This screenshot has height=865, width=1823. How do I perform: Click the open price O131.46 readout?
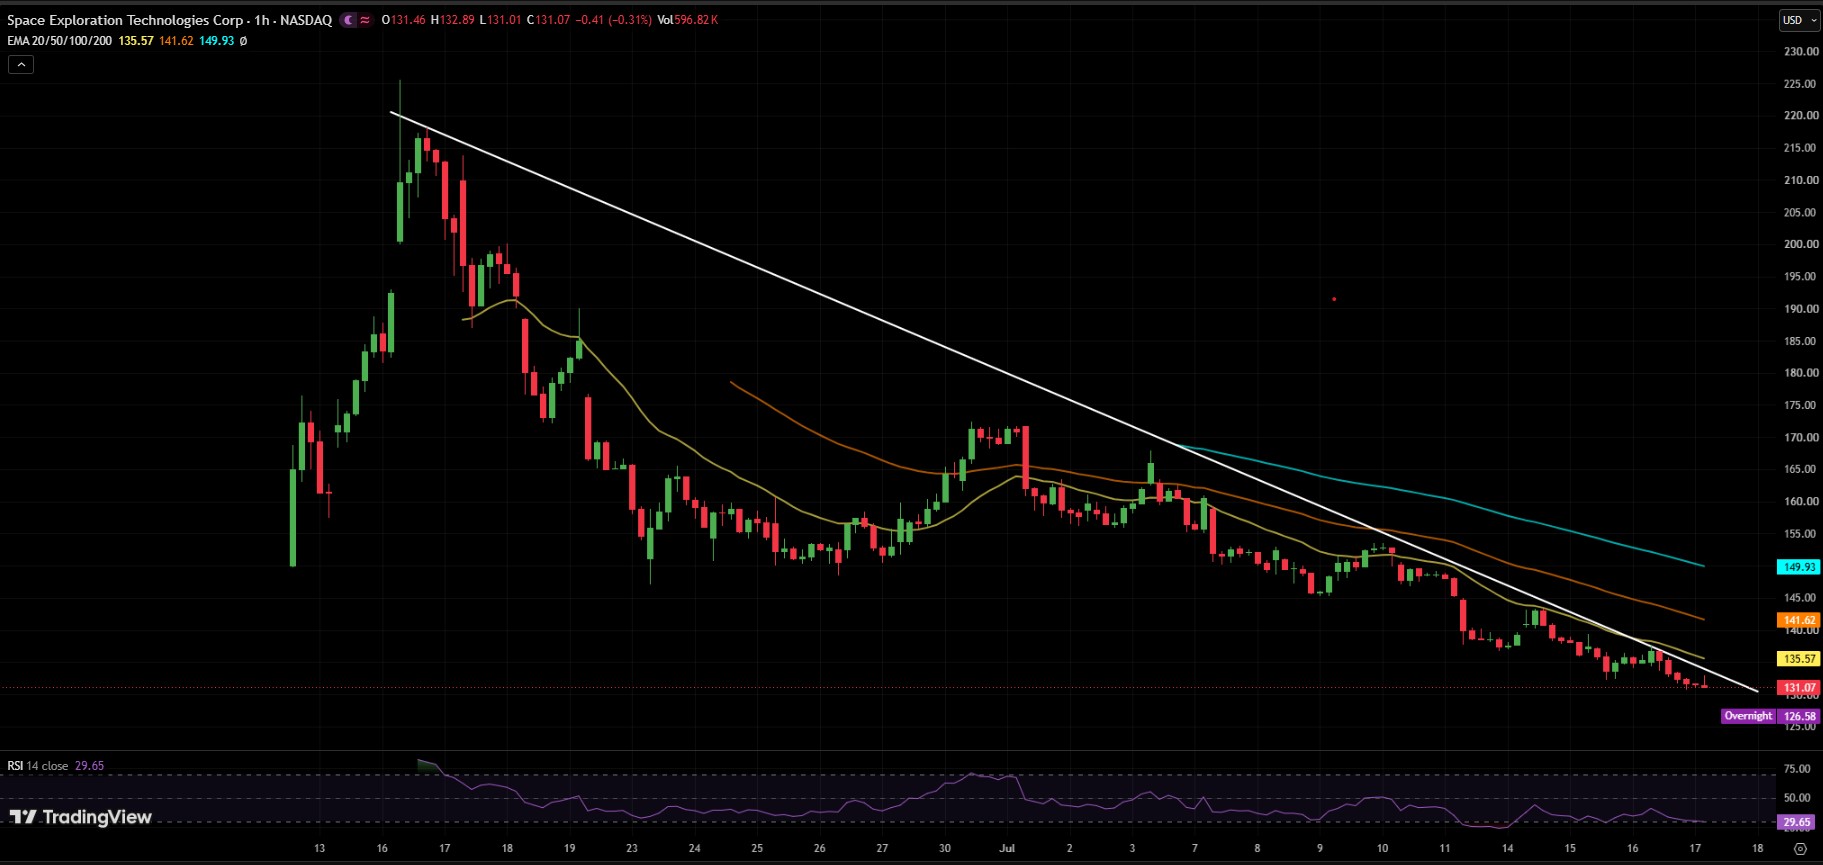tap(404, 20)
